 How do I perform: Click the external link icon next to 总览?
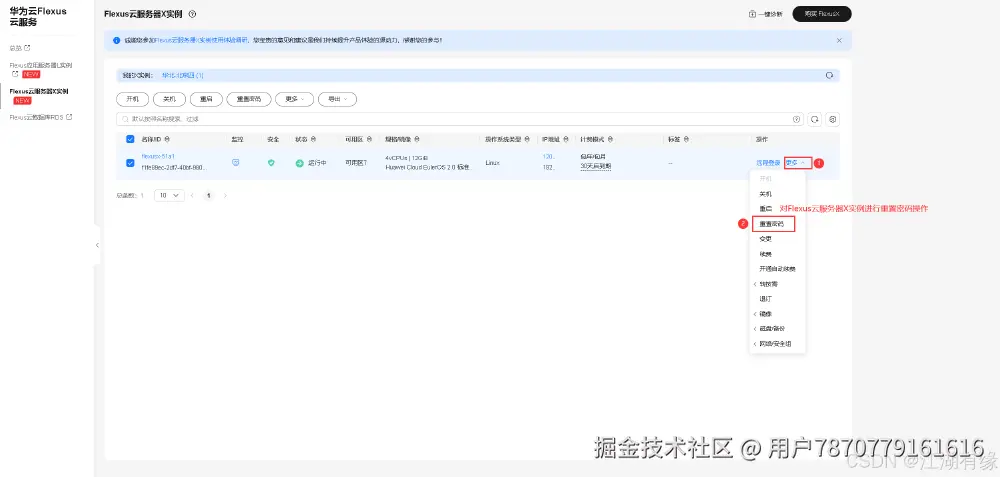[27, 48]
